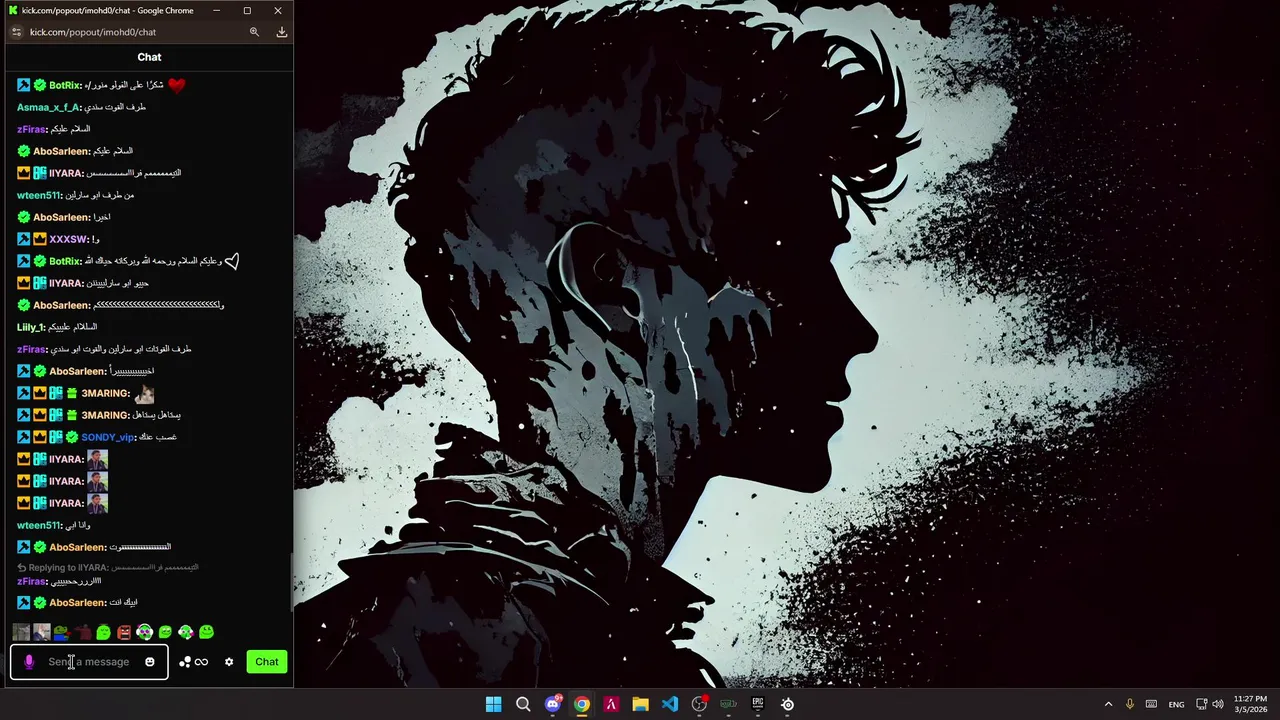Pick the first gray photo emote in emote row

[21, 632]
